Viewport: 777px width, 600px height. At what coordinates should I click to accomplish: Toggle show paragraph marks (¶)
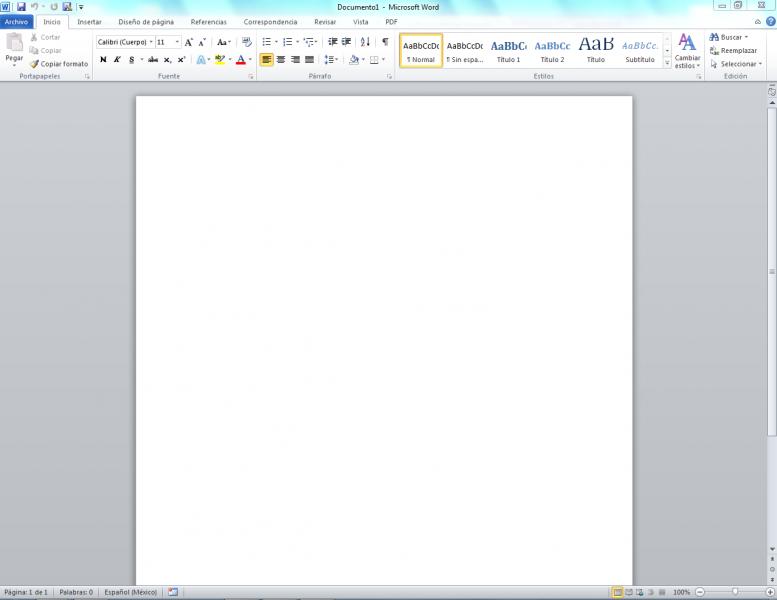pyautogui.click(x=385, y=42)
